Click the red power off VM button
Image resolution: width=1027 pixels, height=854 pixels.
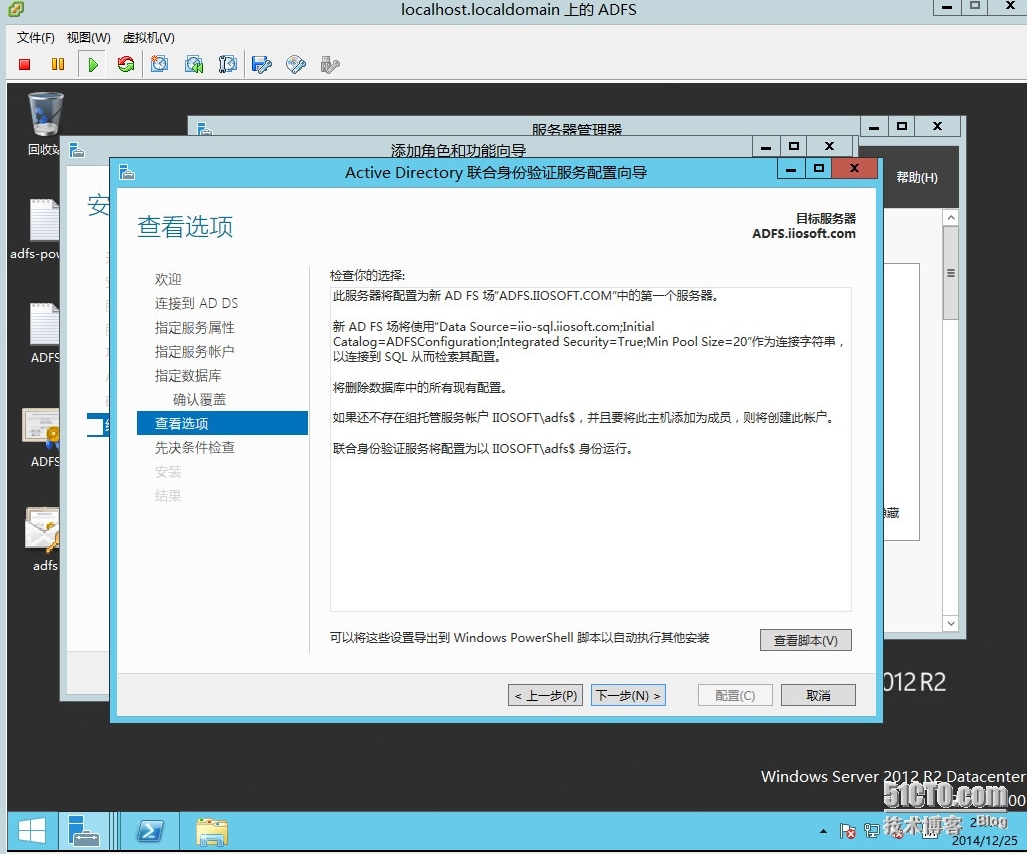pyautogui.click(x=25, y=64)
